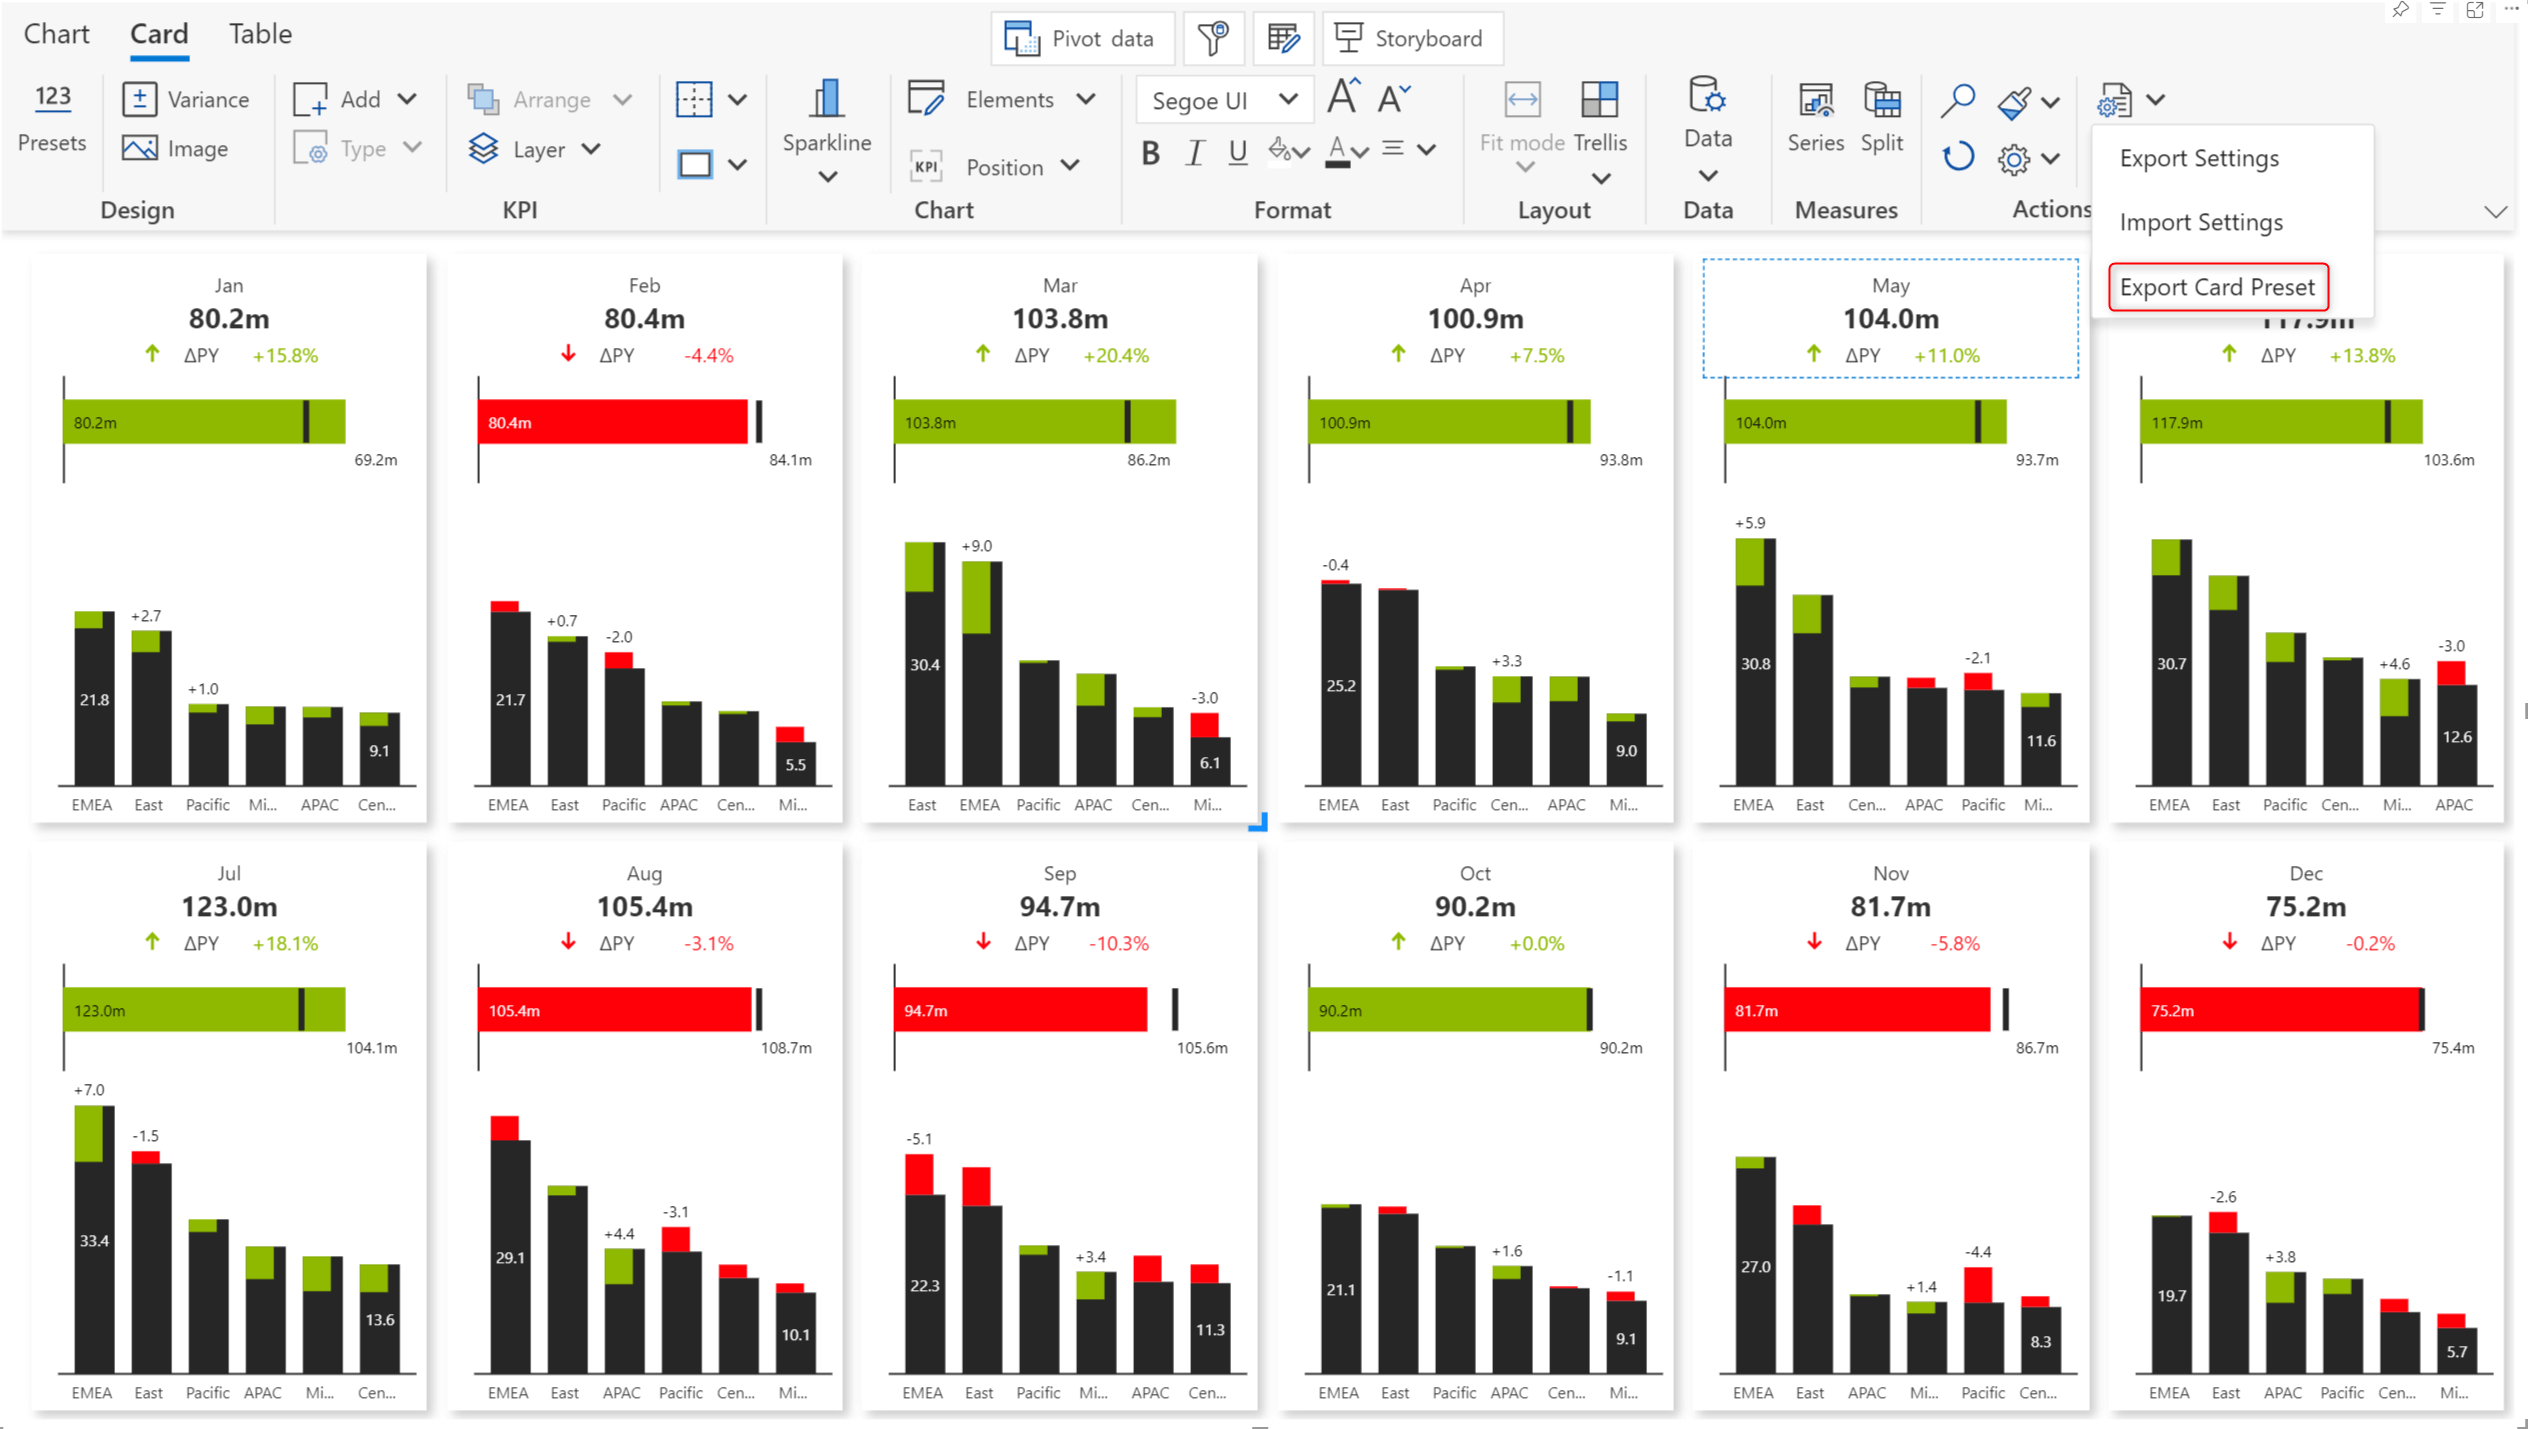
Task: Click the red 80.4m bar in Feb card
Action: click(x=612, y=422)
